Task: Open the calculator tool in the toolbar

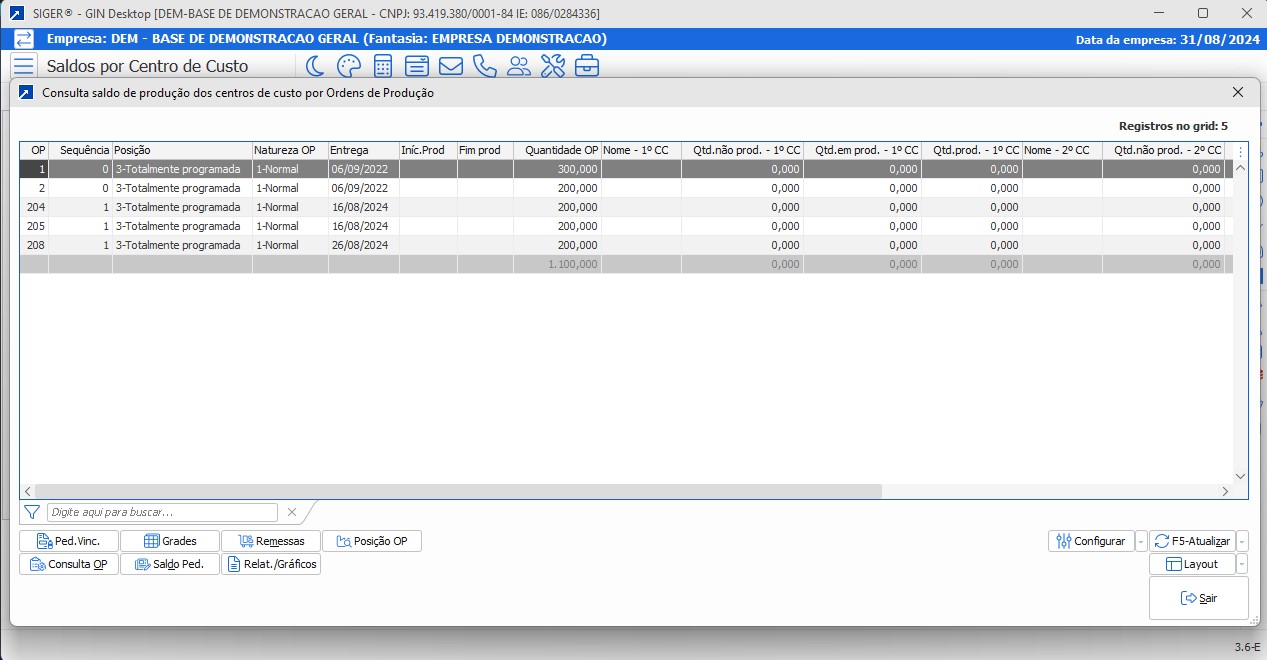Action: coord(382,65)
